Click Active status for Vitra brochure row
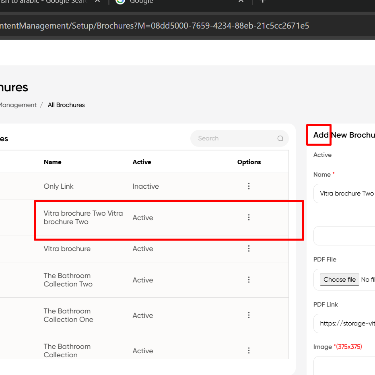375x375 pixels. (x=143, y=249)
